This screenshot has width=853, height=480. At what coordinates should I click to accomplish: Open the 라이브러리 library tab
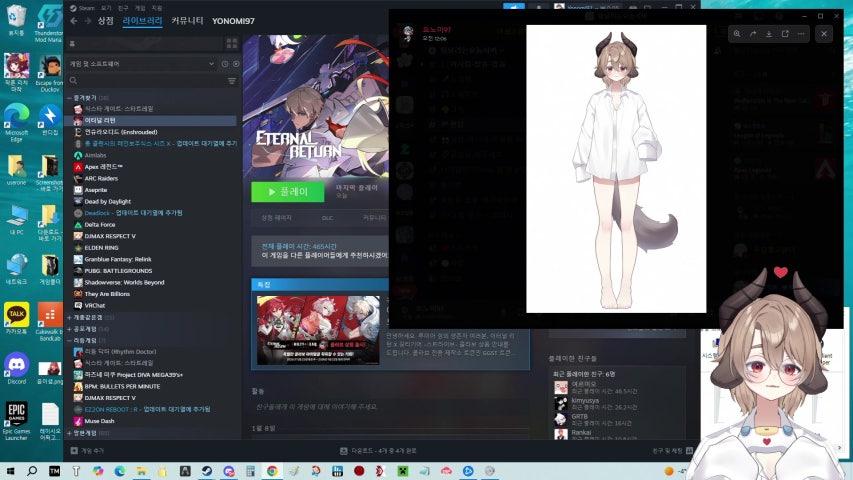click(142, 21)
